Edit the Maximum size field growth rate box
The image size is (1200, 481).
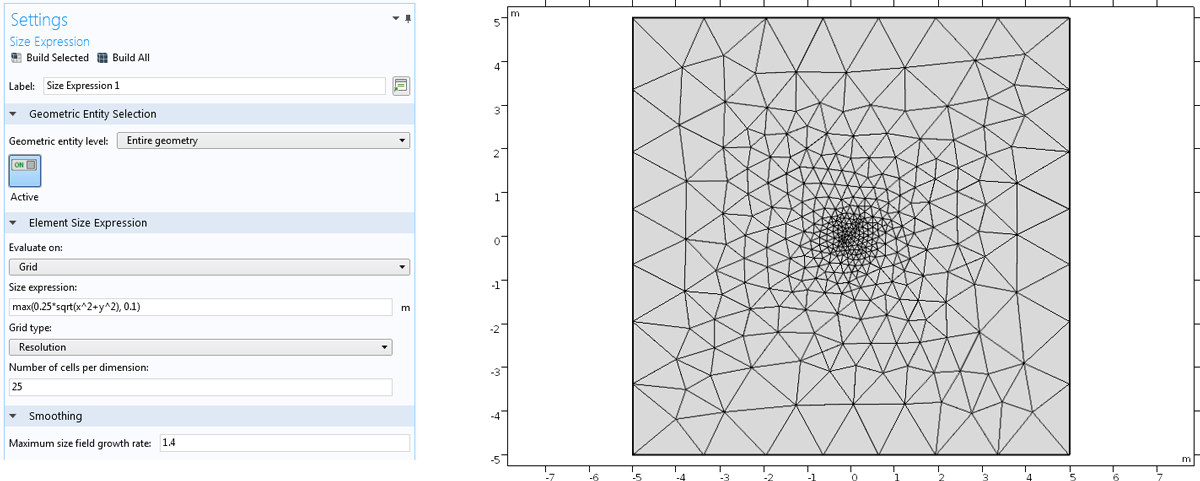pos(284,443)
